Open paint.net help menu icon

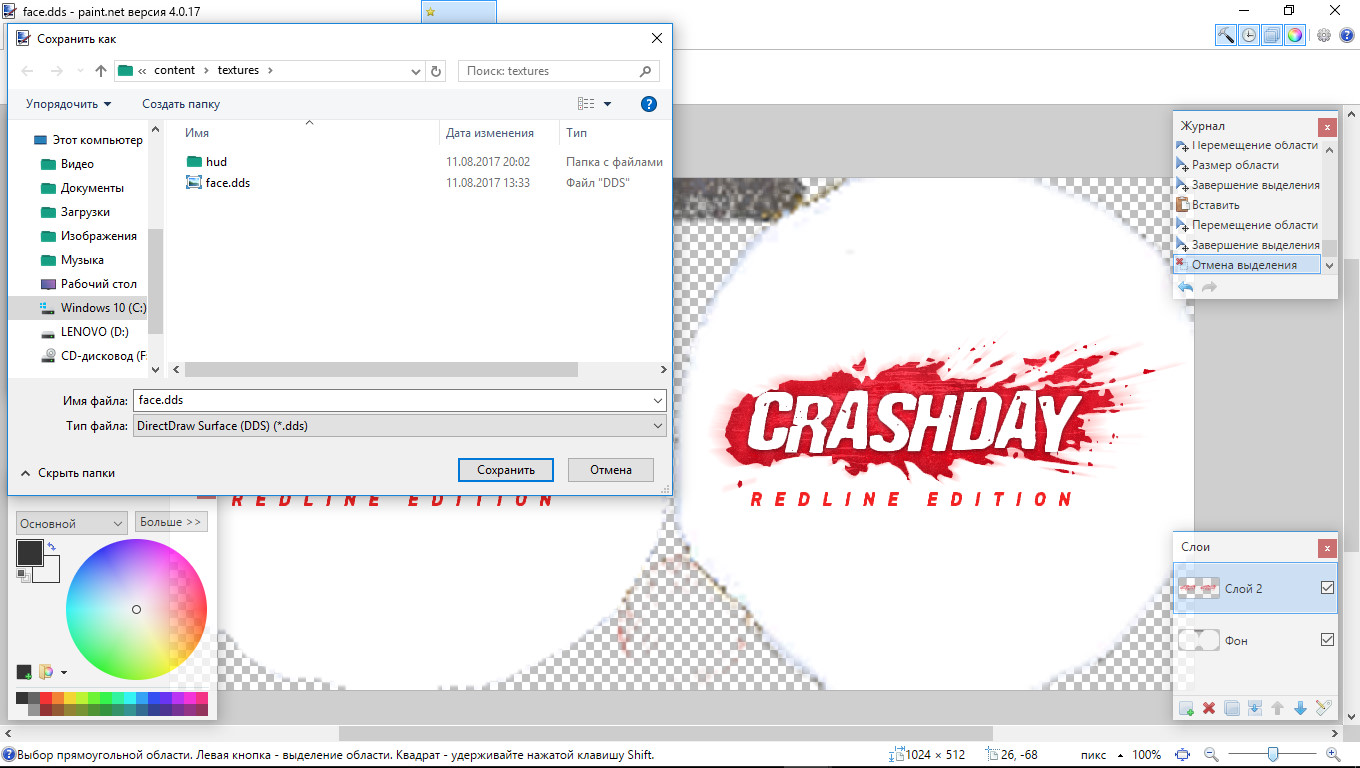(1346, 35)
